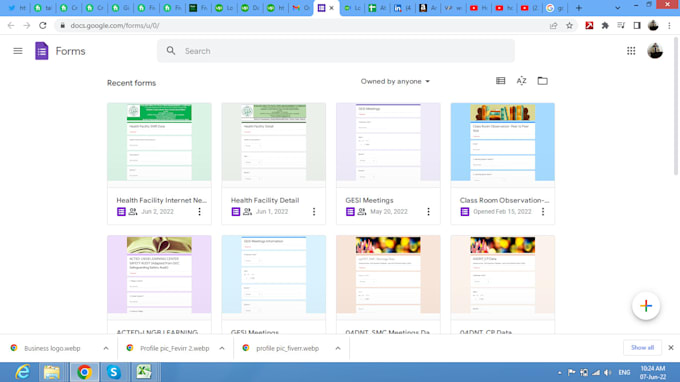Expand Profile pic_Fevirr 2.webp download options
Screen dimensions: 680x382
point(222,348)
